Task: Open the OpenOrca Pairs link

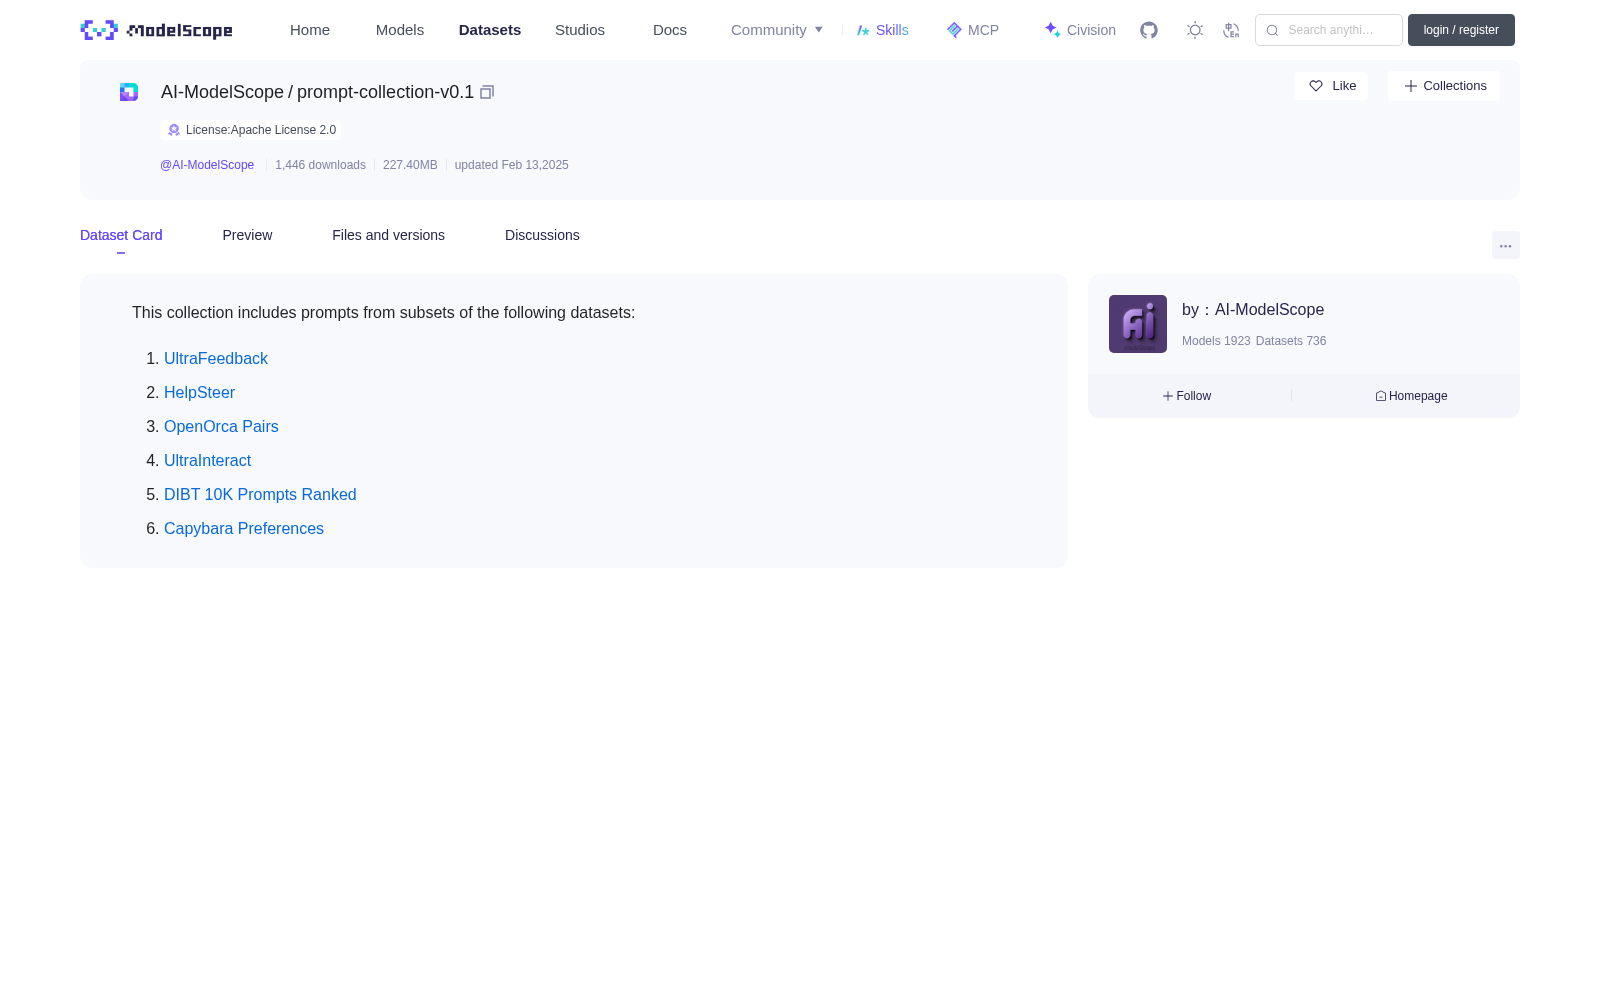Action: (x=221, y=426)
